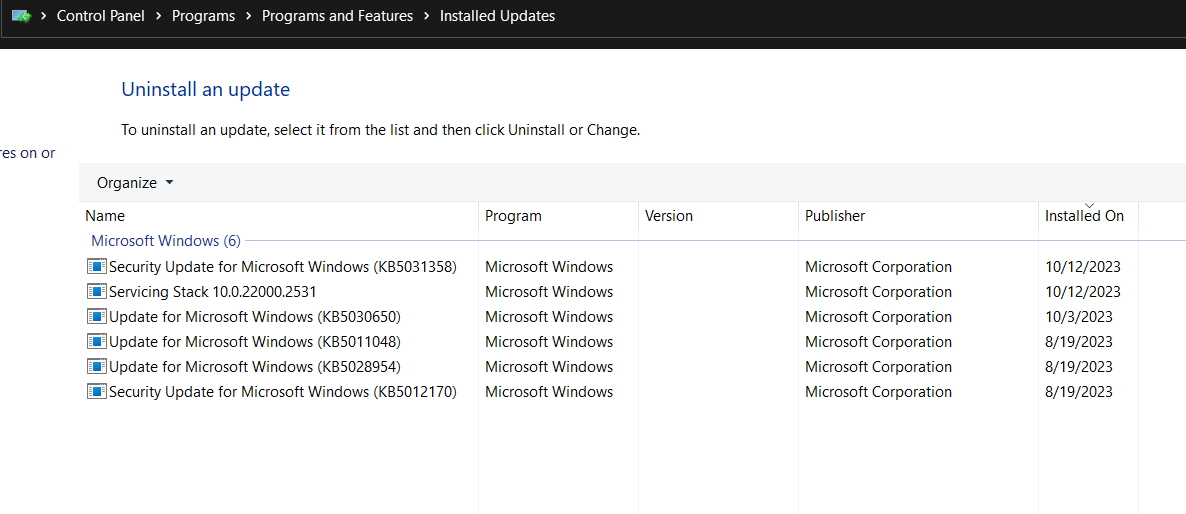Open the Organize dropdown menu
This screenshot has width=1186, height=514.
click(x=135, y=183)
